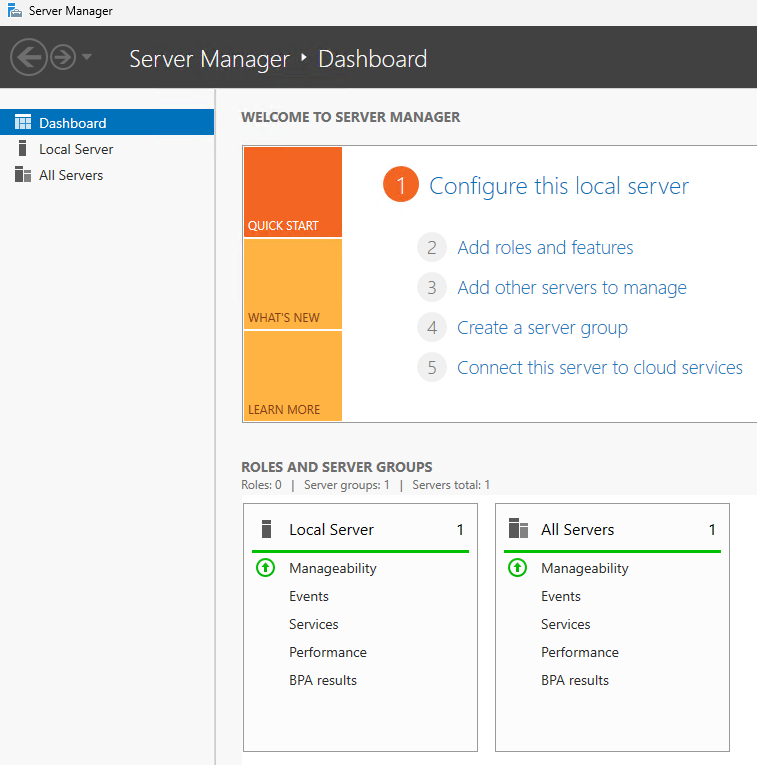
Task: Click the Local Server sidebar icon
Action: pyautogui.click(x=22, y=148)
